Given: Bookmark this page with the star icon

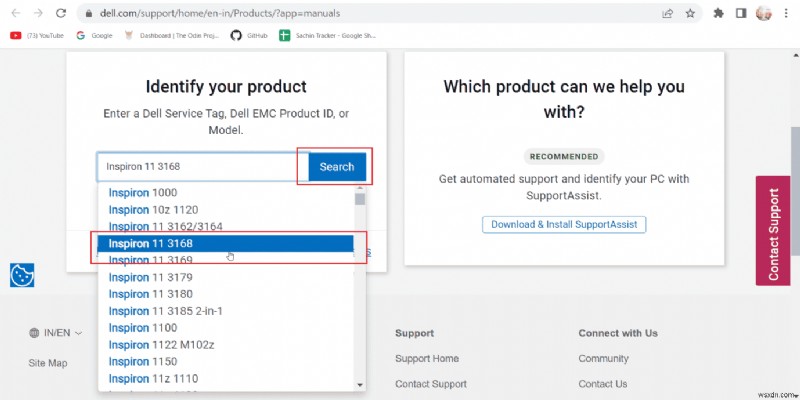Looking at the screenshot, I should [690, 13].
